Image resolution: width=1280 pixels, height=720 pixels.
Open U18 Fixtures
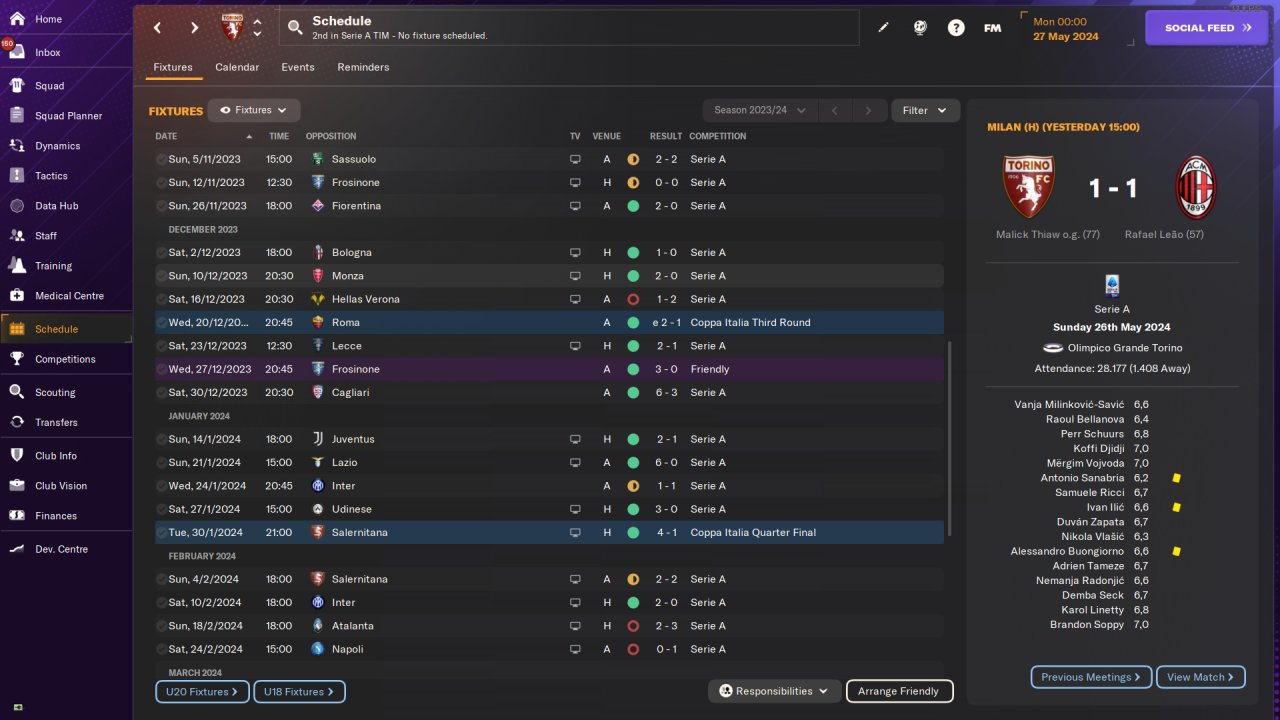point(300,691)
